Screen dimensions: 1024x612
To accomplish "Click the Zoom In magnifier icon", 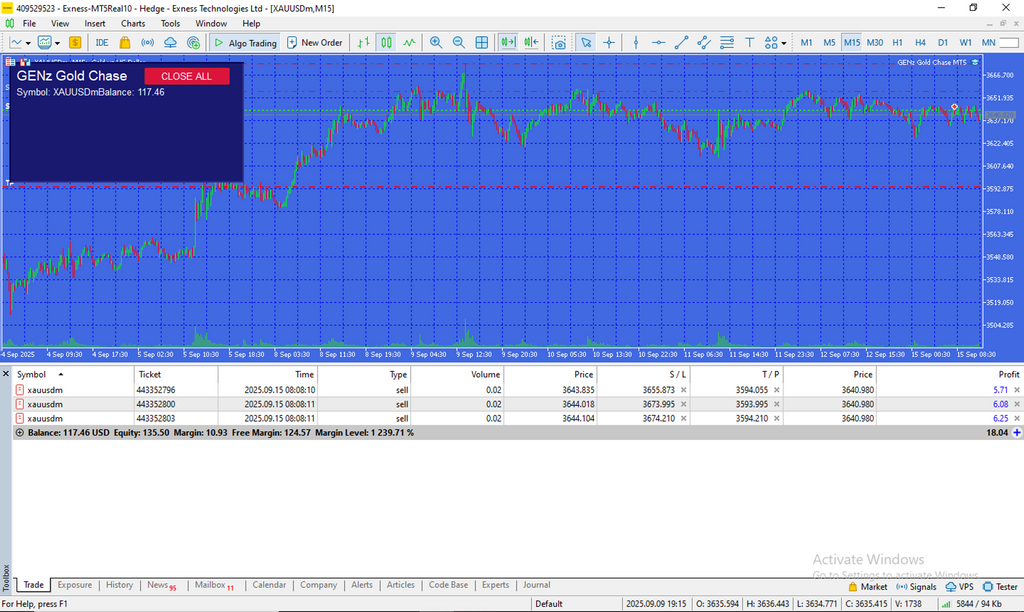I will pyautogui.click(x=436, y=43).
